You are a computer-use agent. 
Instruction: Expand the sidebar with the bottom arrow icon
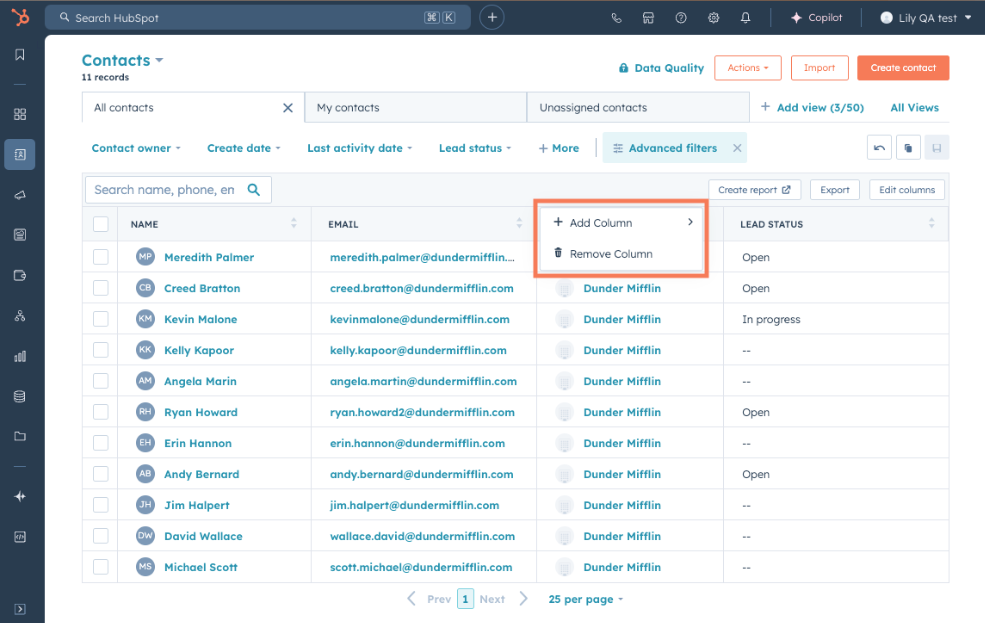tap(20, 609)
